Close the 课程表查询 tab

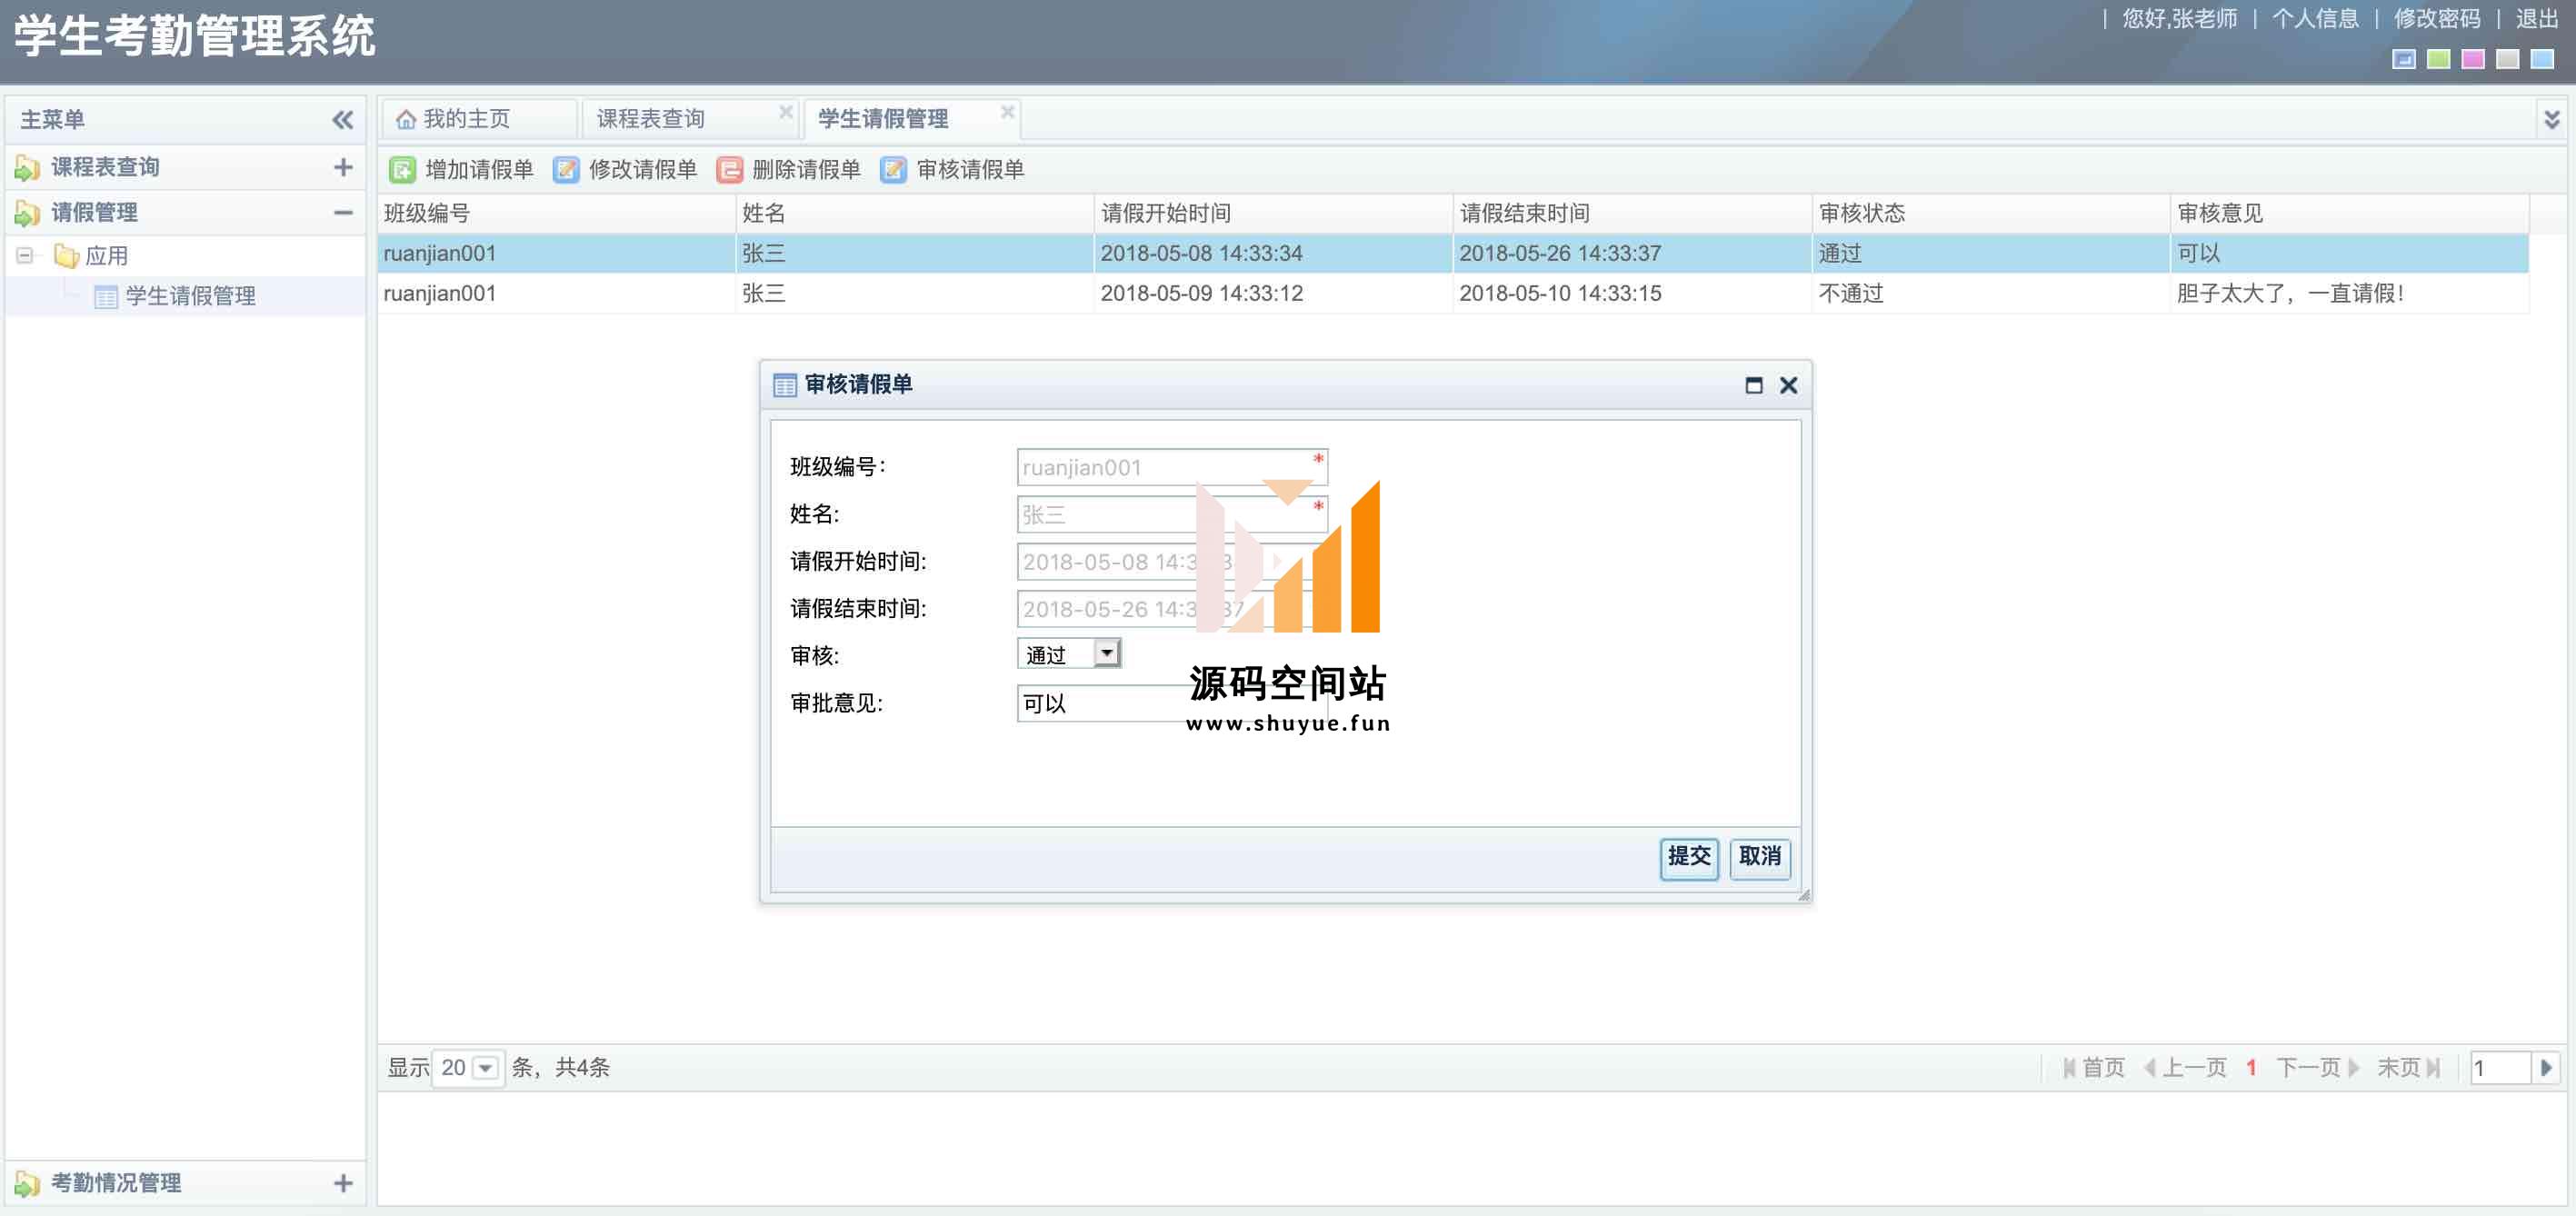785,112
